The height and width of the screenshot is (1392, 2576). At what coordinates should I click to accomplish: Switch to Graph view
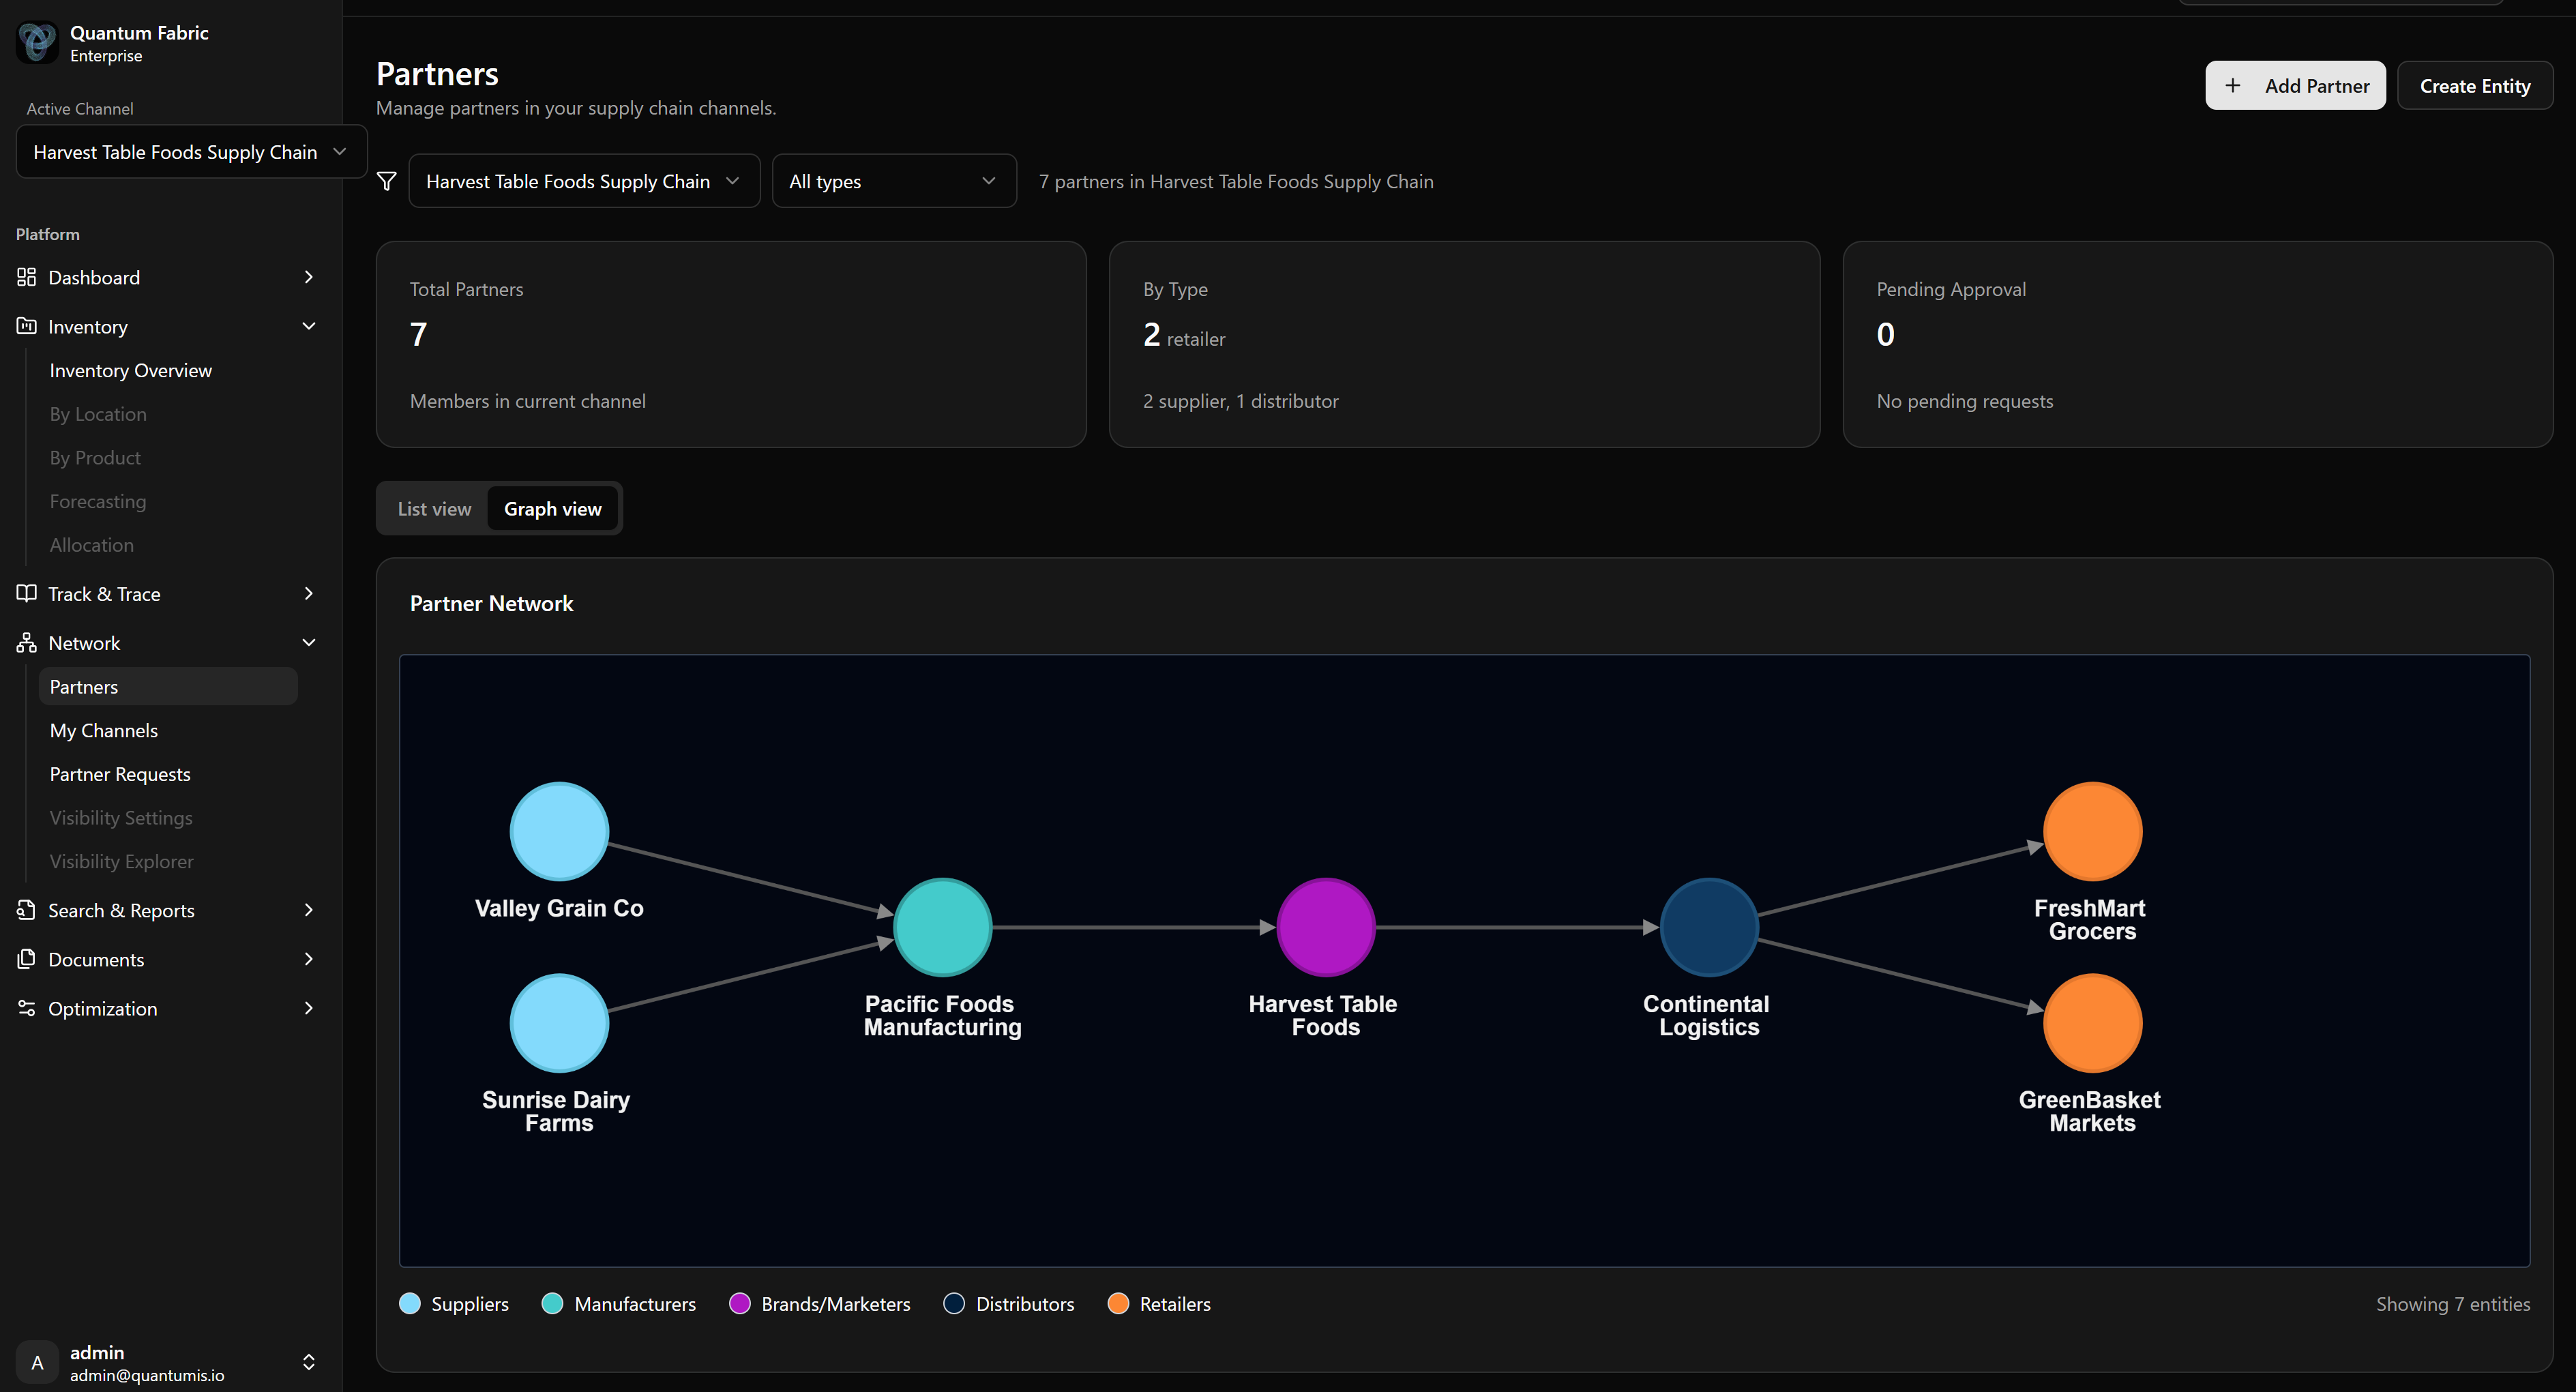pyautogui.click(x=553, y=508)
